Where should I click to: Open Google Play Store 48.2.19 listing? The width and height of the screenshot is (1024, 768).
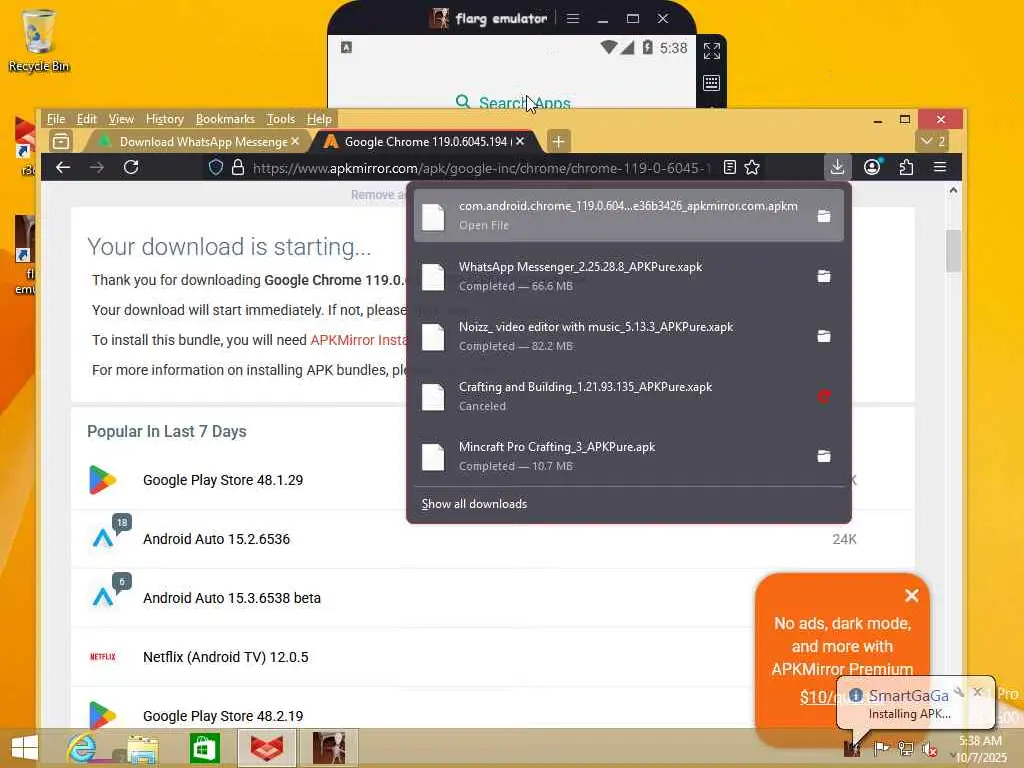pyautogui.click(x=223, y=716)
